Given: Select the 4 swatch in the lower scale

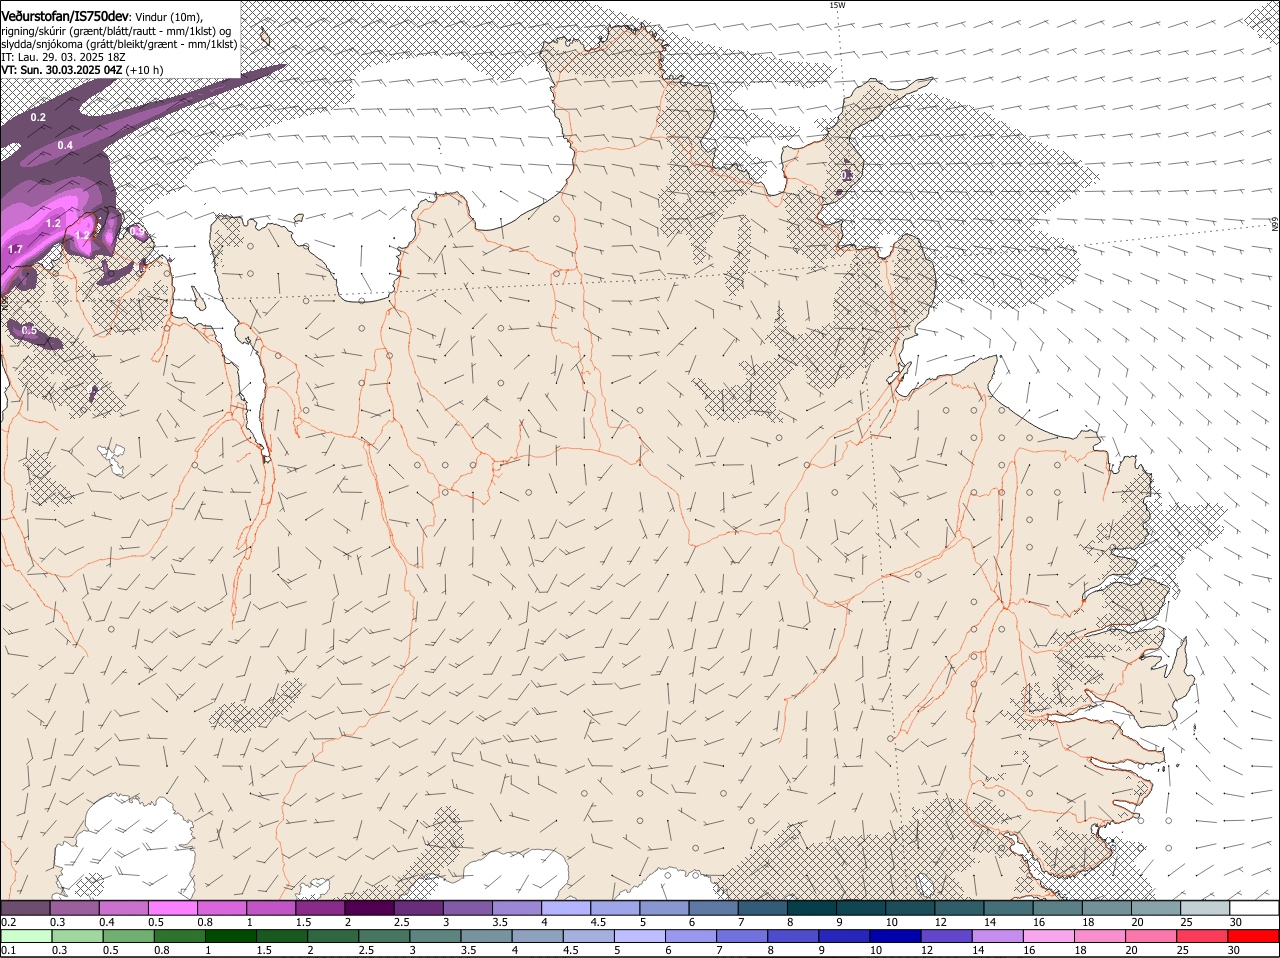Looking at the screenshot, I should pyautogui.click(x=537, y=937).
